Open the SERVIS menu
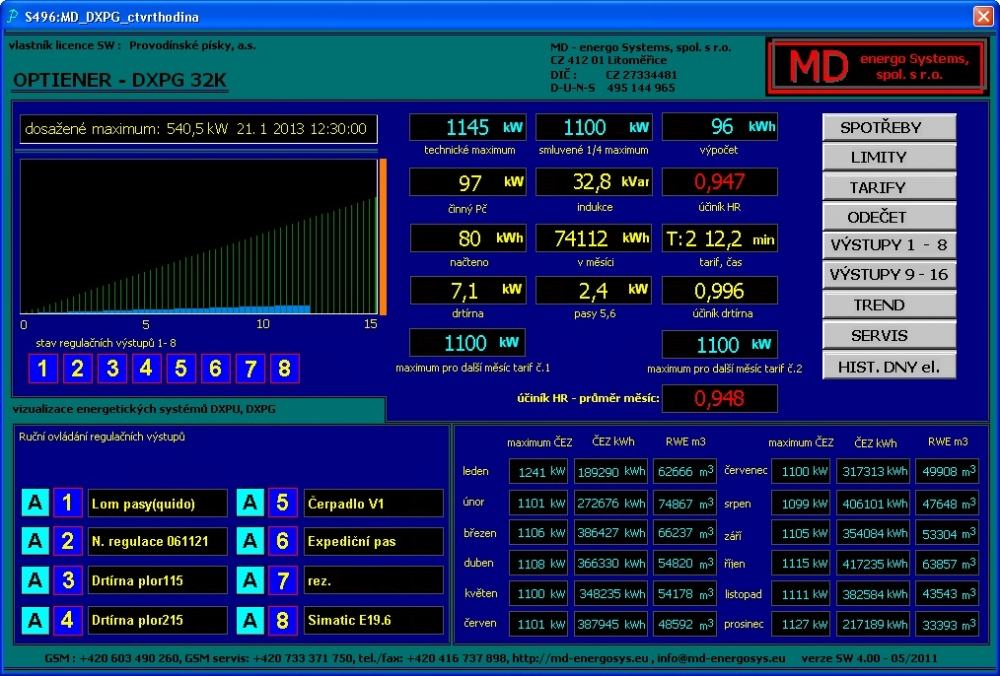 tap(889, 335)
